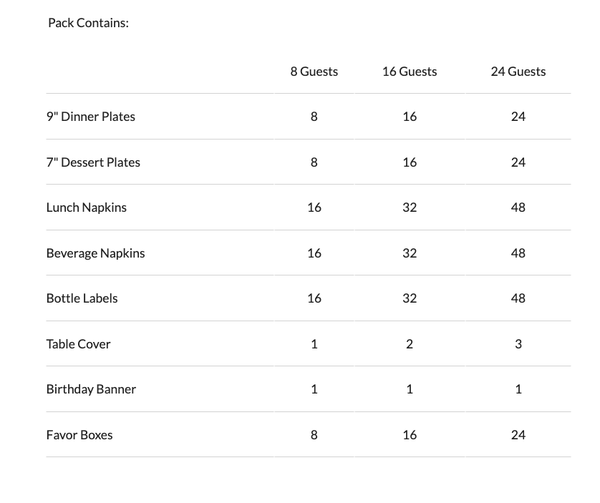
Task: Select the "24 Guests" column header
Action: 518,71
